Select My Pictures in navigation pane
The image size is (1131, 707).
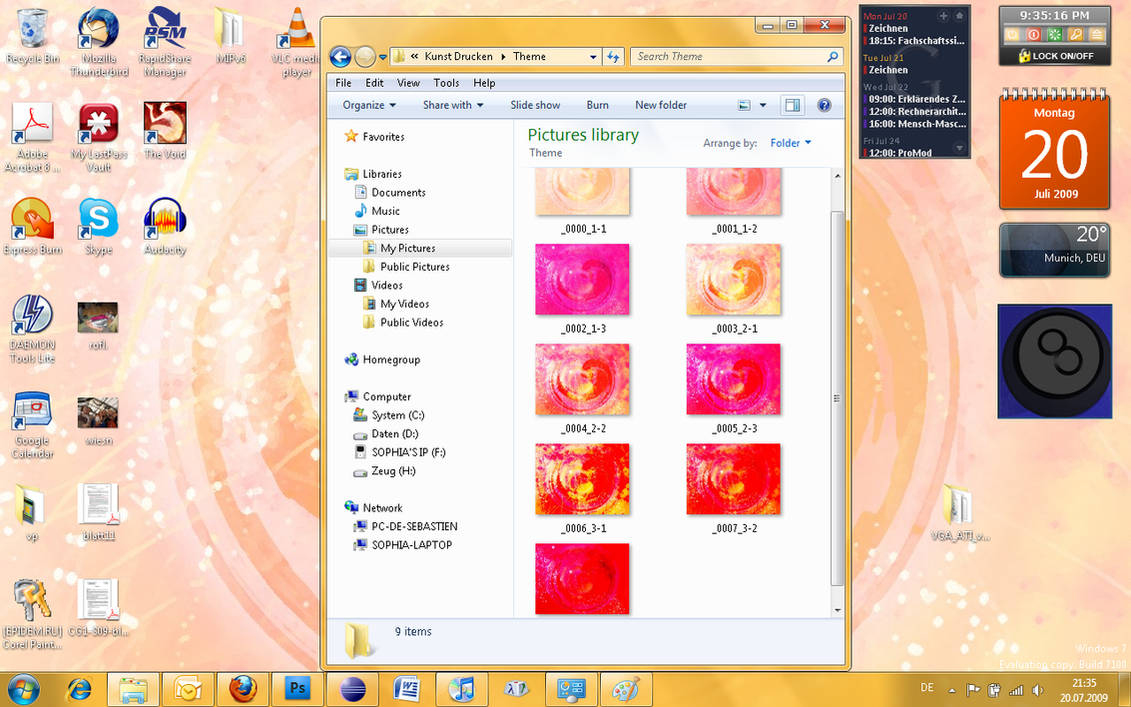(408, 248)
